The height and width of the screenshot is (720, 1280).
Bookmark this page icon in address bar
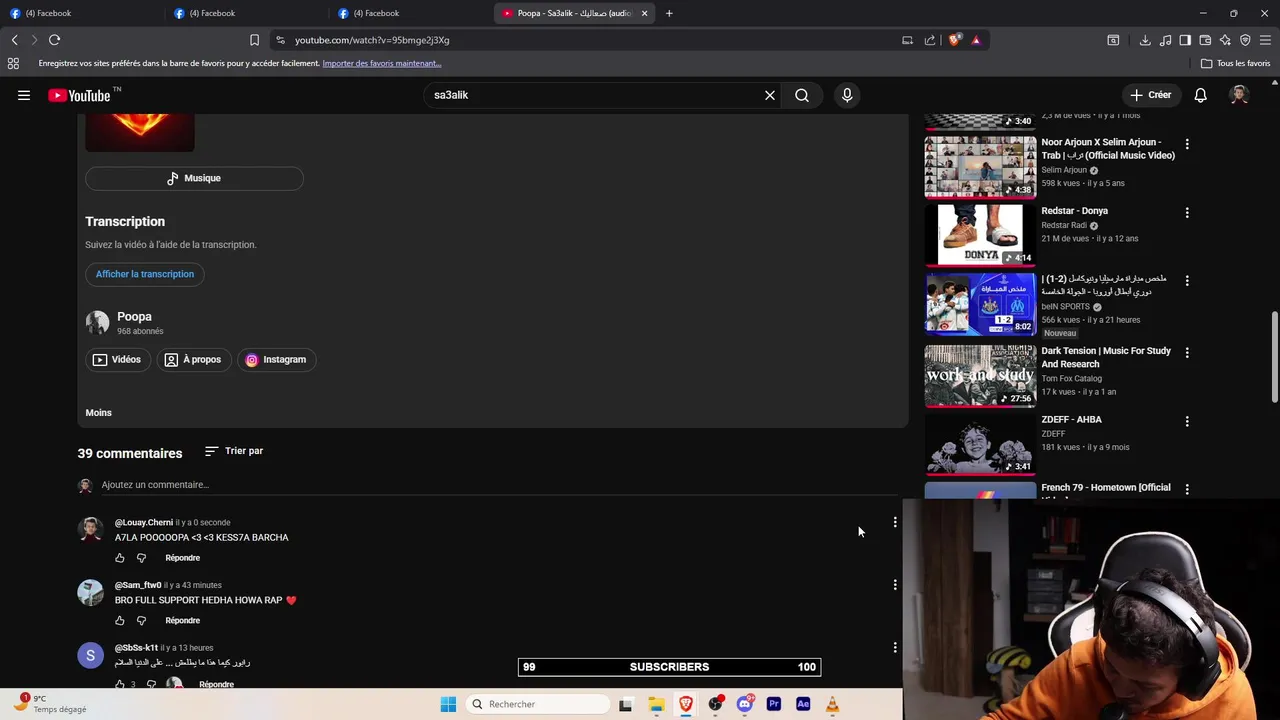(254, 40)
